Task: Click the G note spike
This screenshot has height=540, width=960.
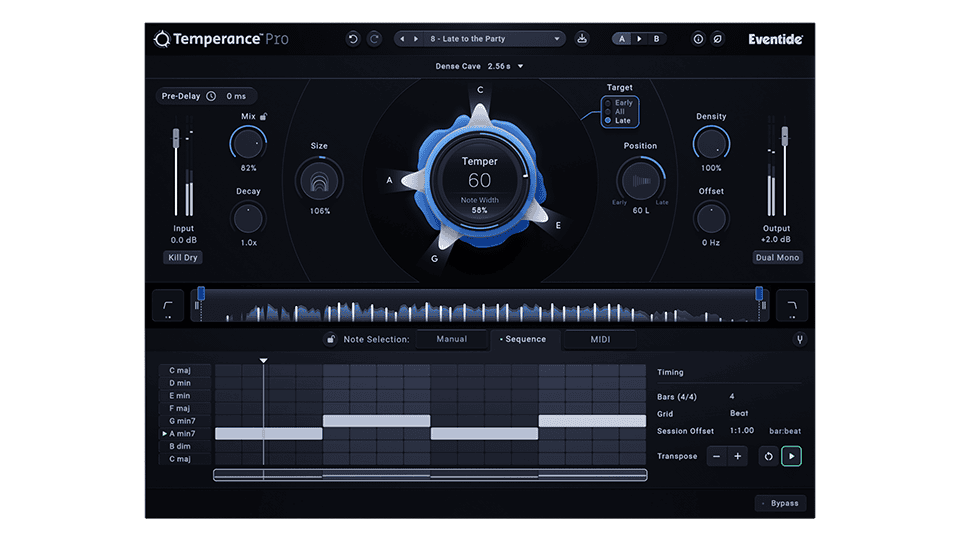Action: coord(448,239)
